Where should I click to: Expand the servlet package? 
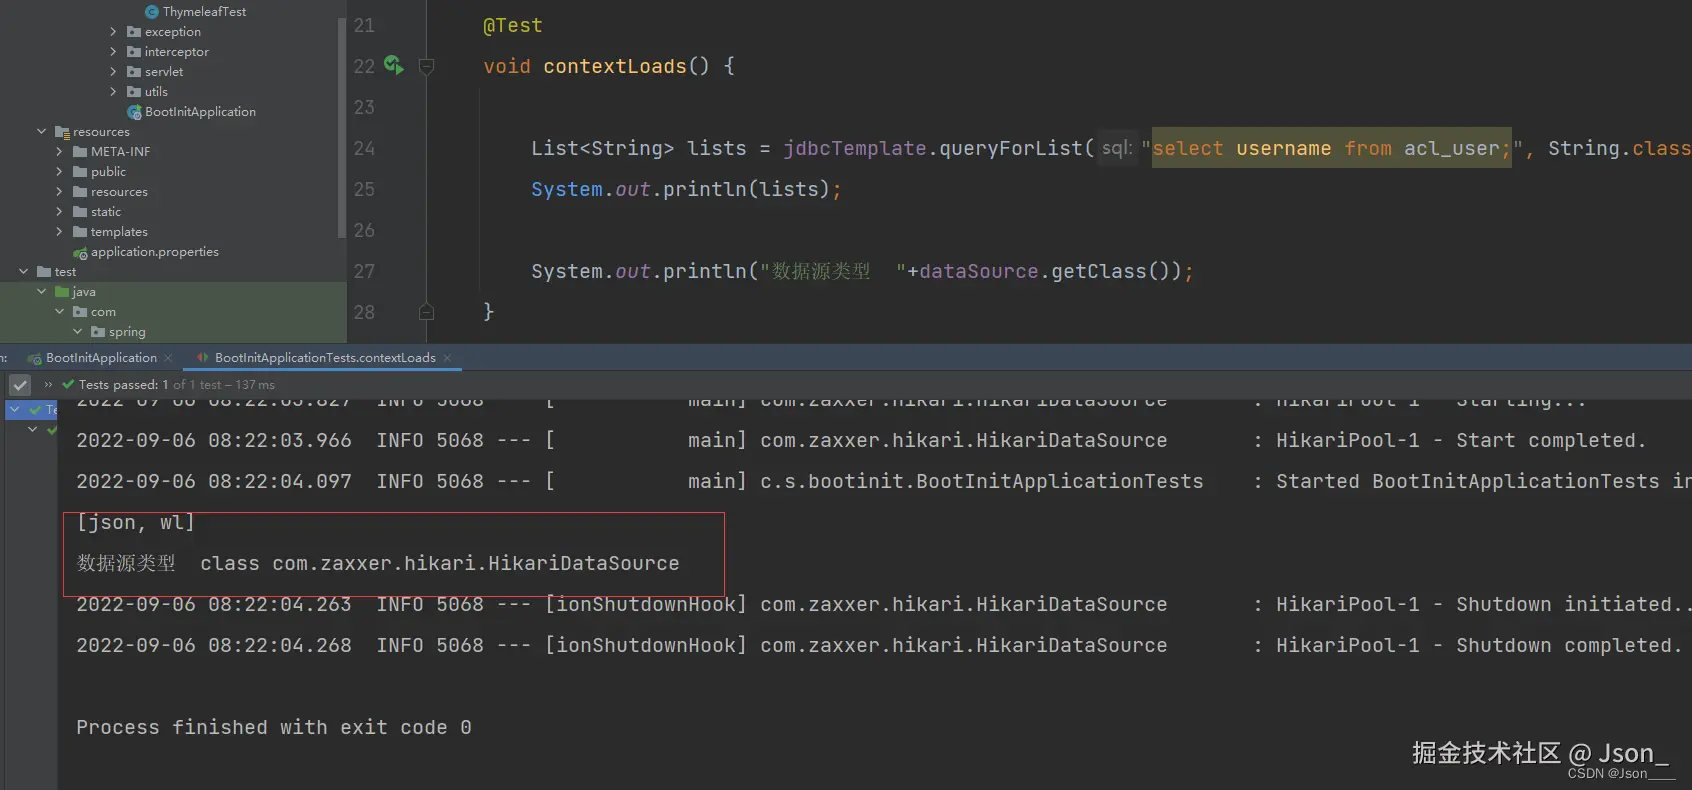pos(113,72)
